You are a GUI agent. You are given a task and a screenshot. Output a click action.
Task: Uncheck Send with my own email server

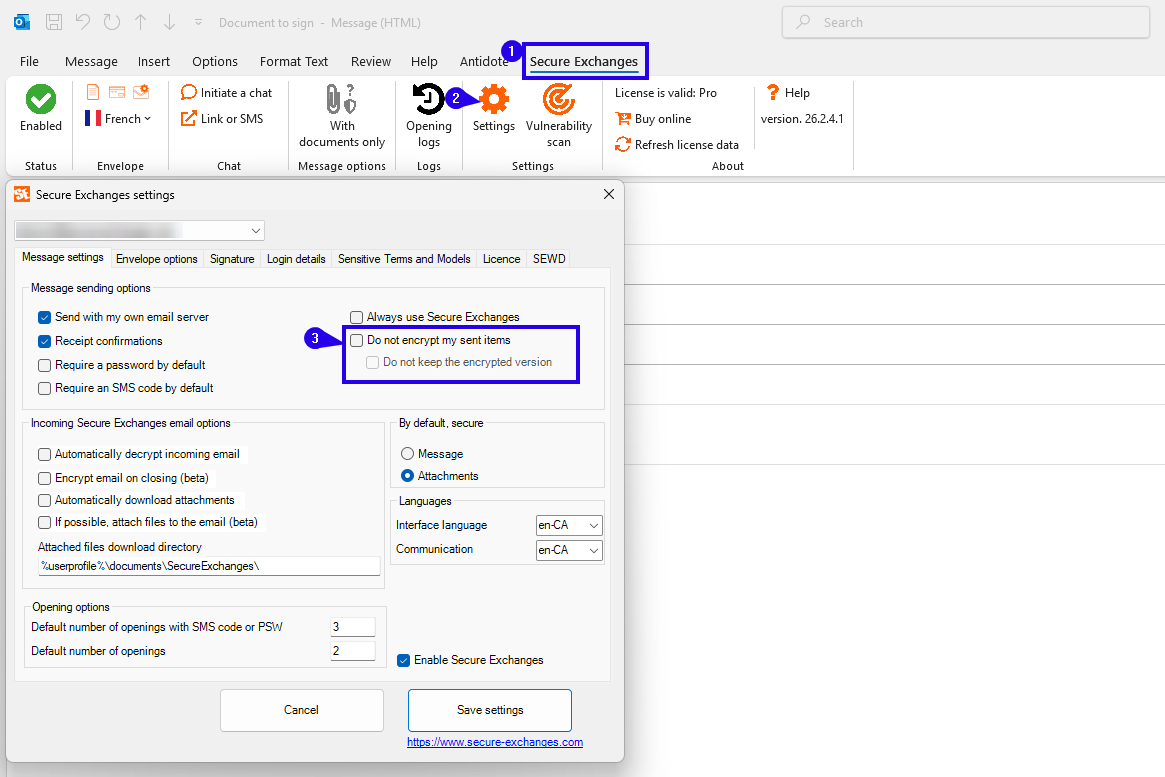click(45, 317)
